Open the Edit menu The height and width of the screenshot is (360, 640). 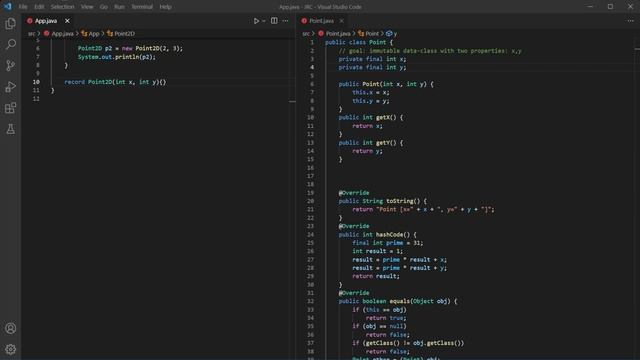click(39, 7)
